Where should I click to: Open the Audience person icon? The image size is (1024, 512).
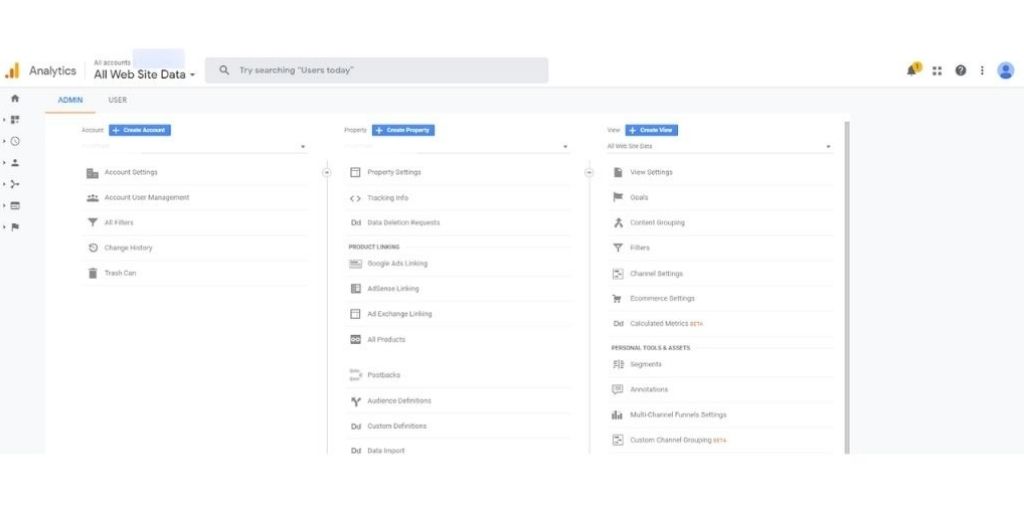[15, 163]
